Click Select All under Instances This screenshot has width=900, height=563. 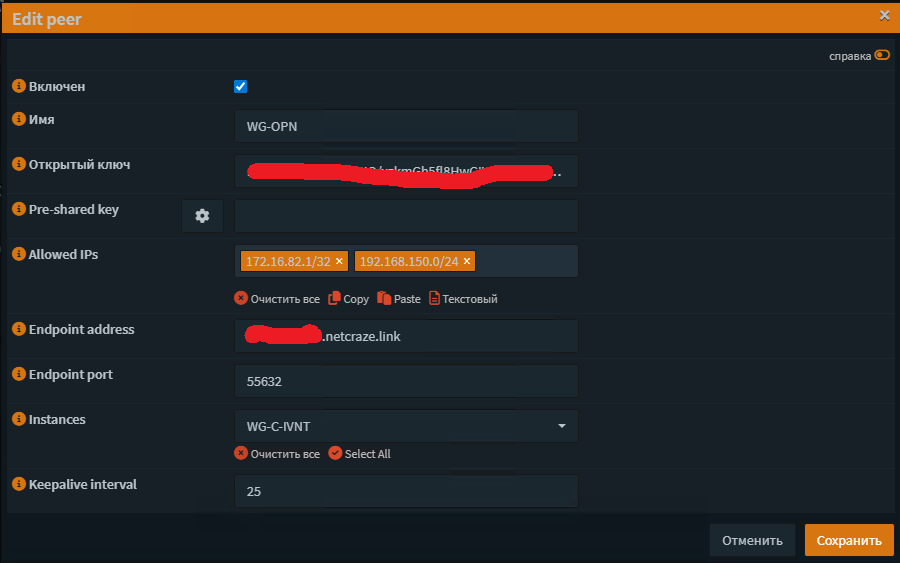click(x=335, y=453)
